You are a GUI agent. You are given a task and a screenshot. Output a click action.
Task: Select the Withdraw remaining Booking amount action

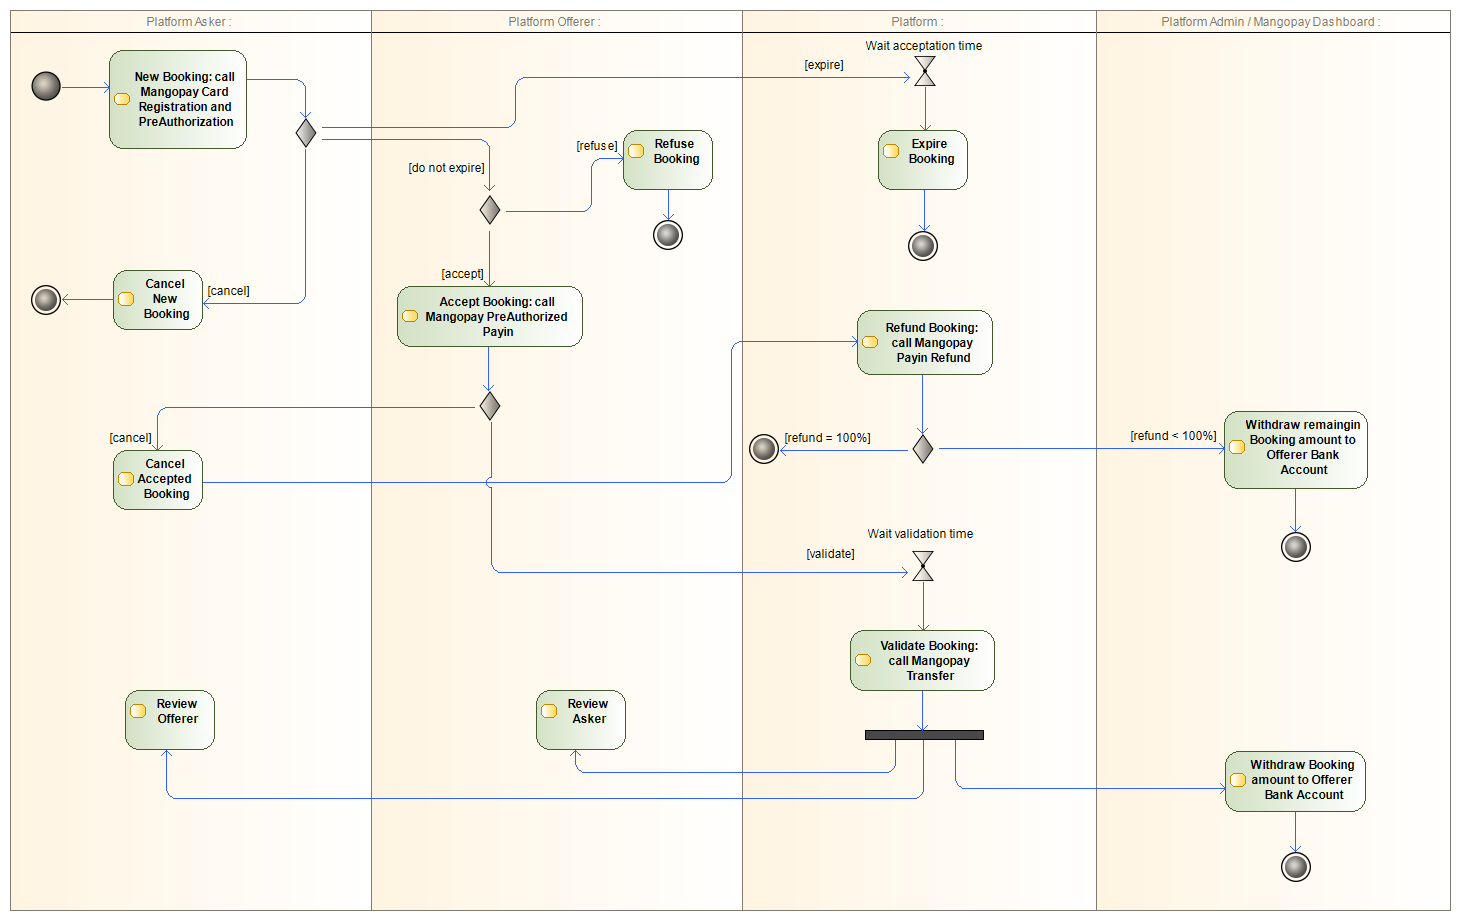(x=1296, y=450)
